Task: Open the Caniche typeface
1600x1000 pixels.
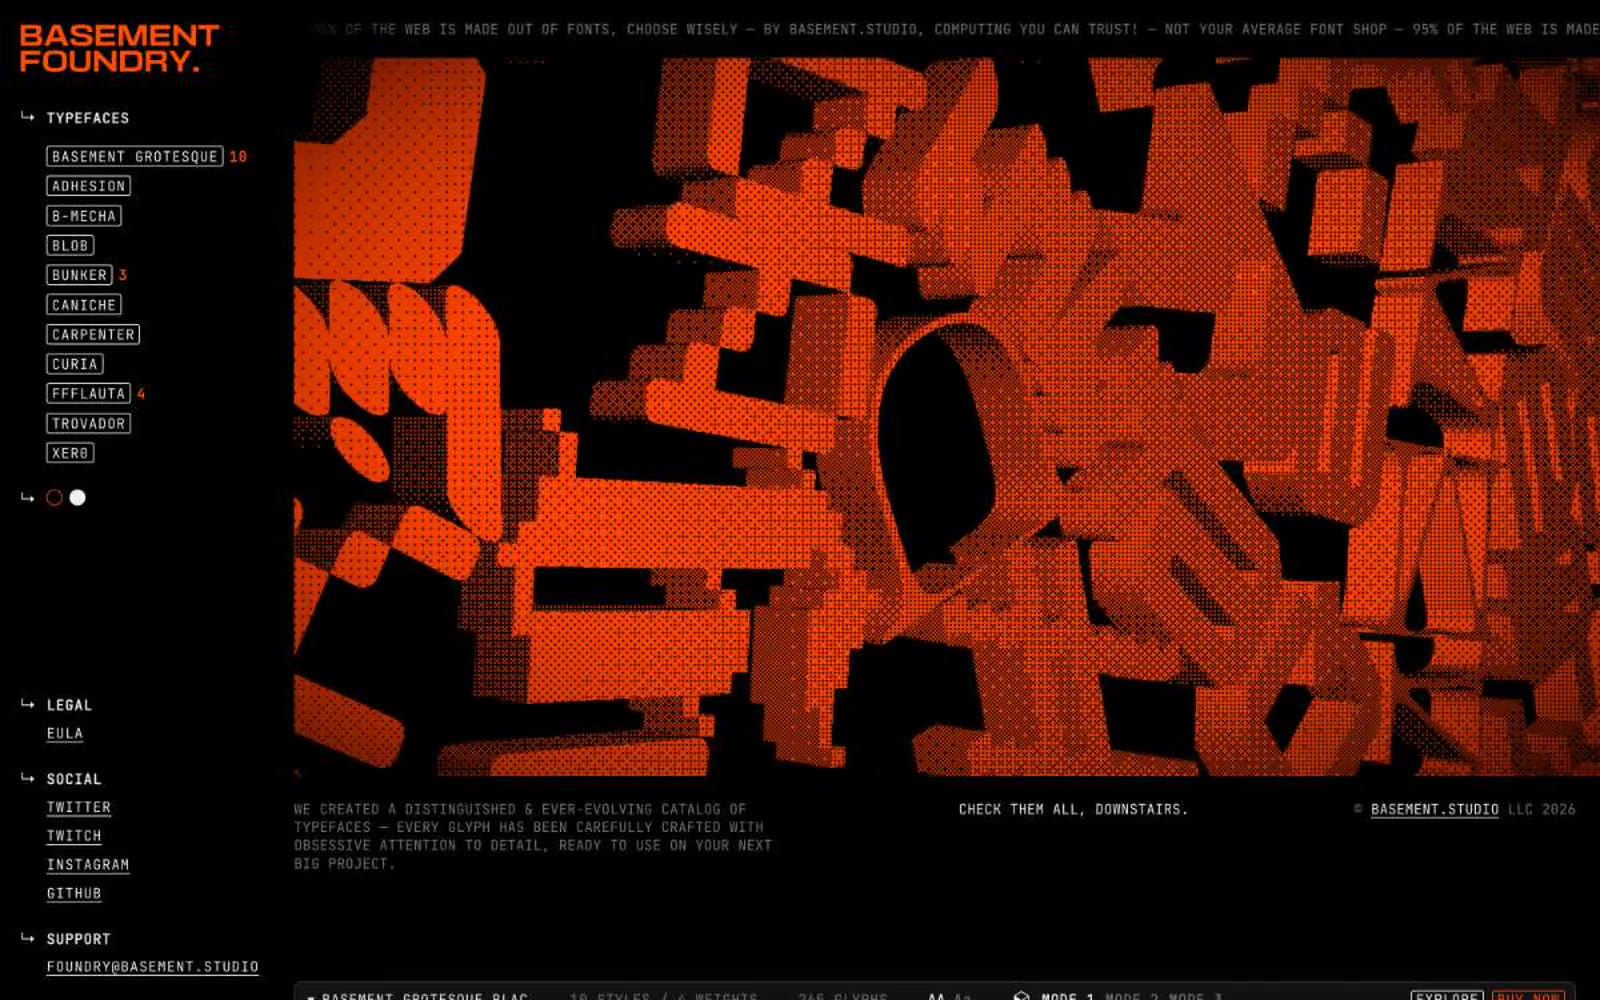Action: (84, 305)
